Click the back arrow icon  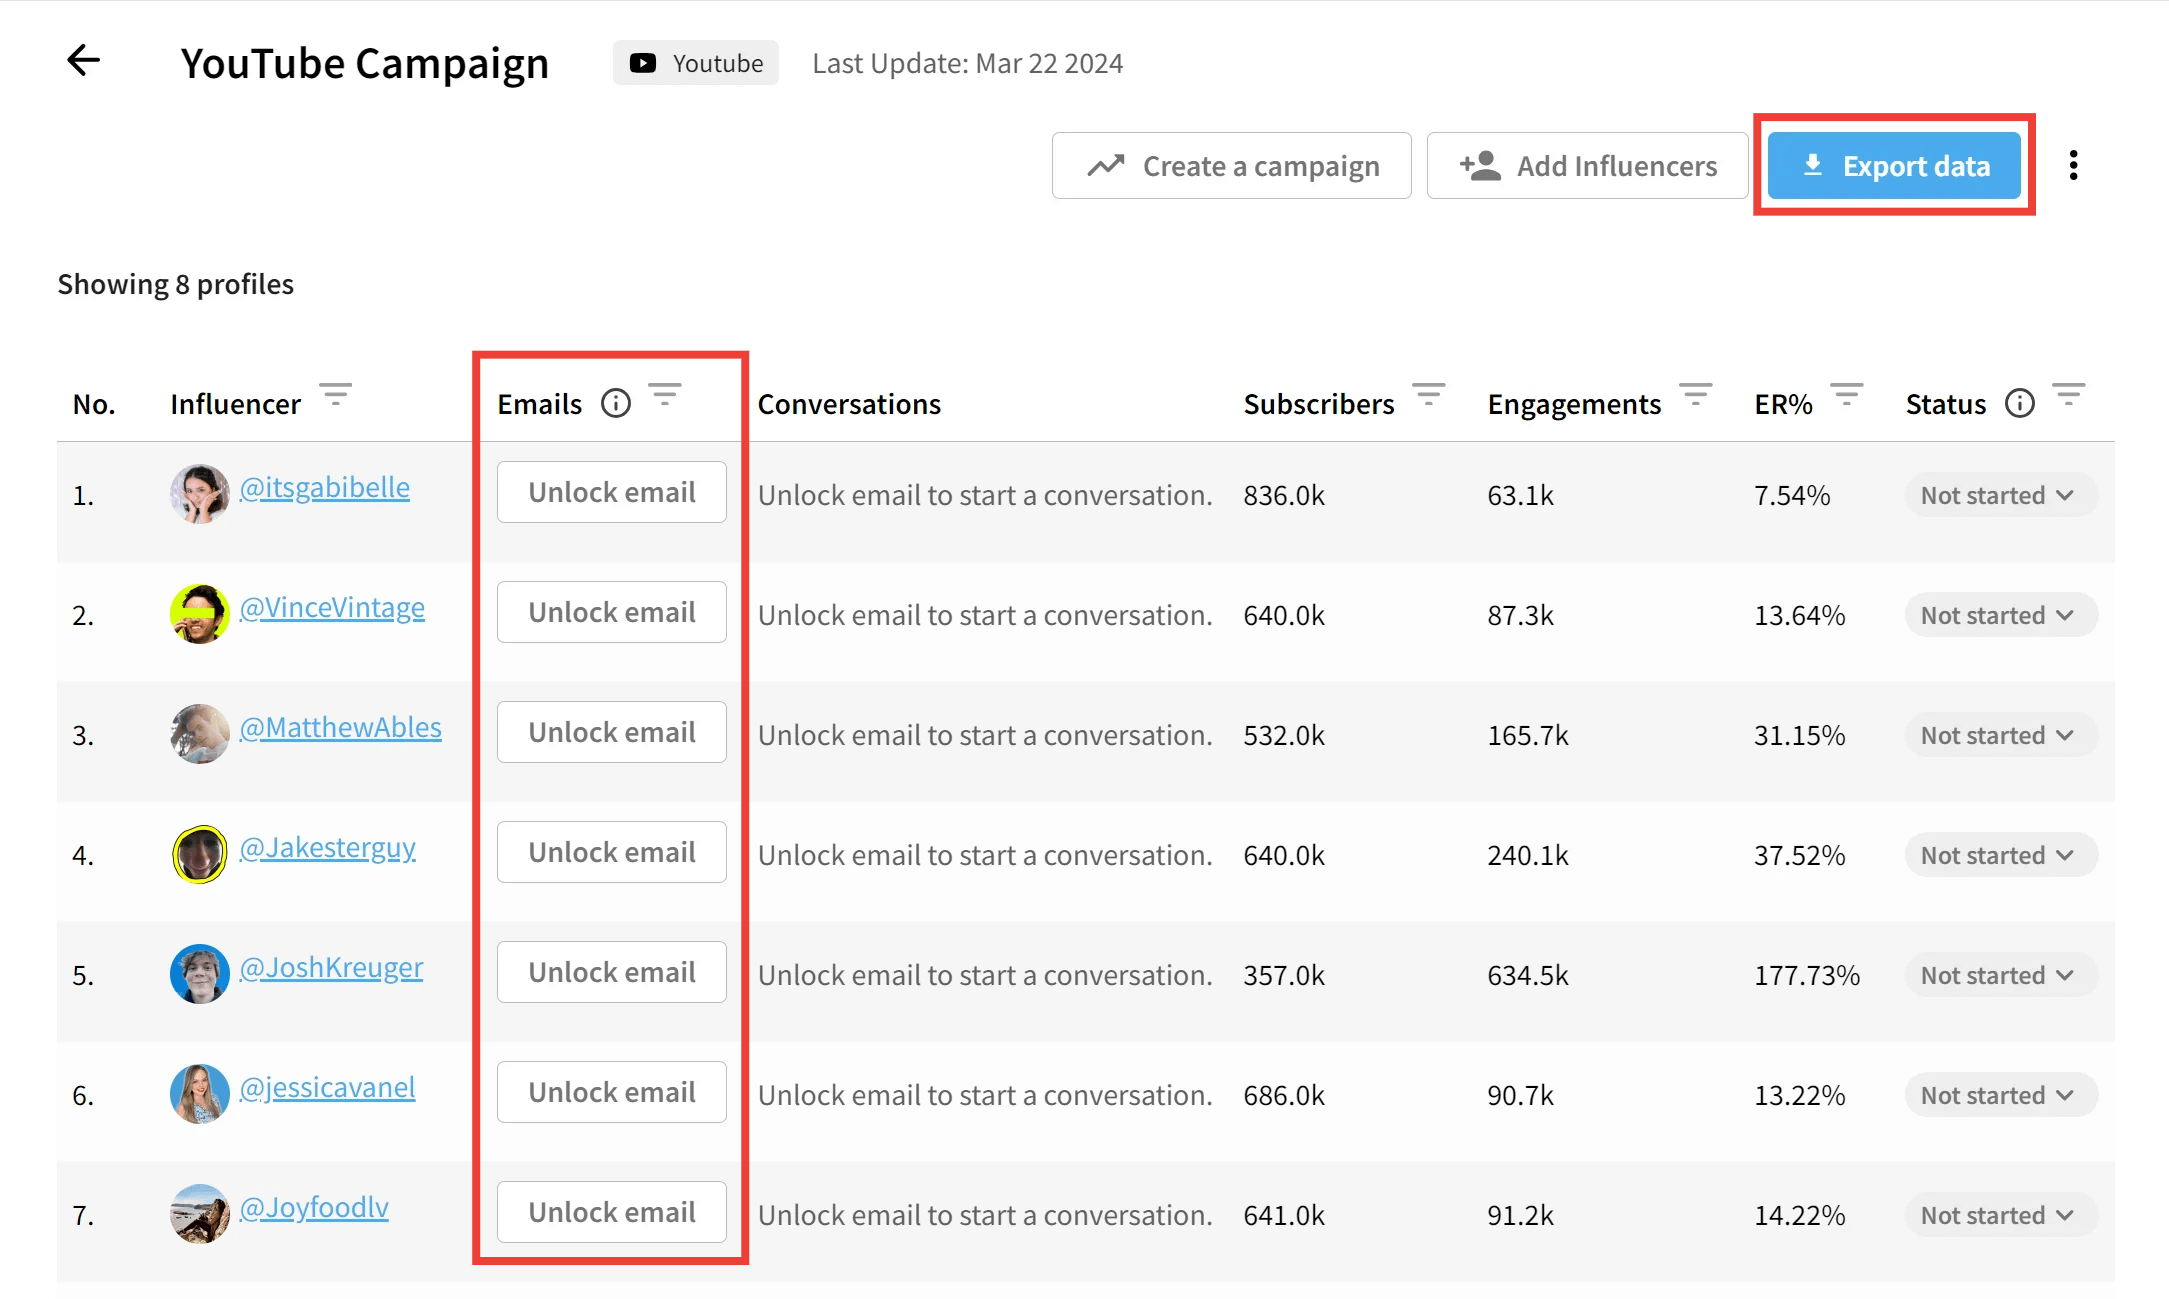(x=84, y=61)
